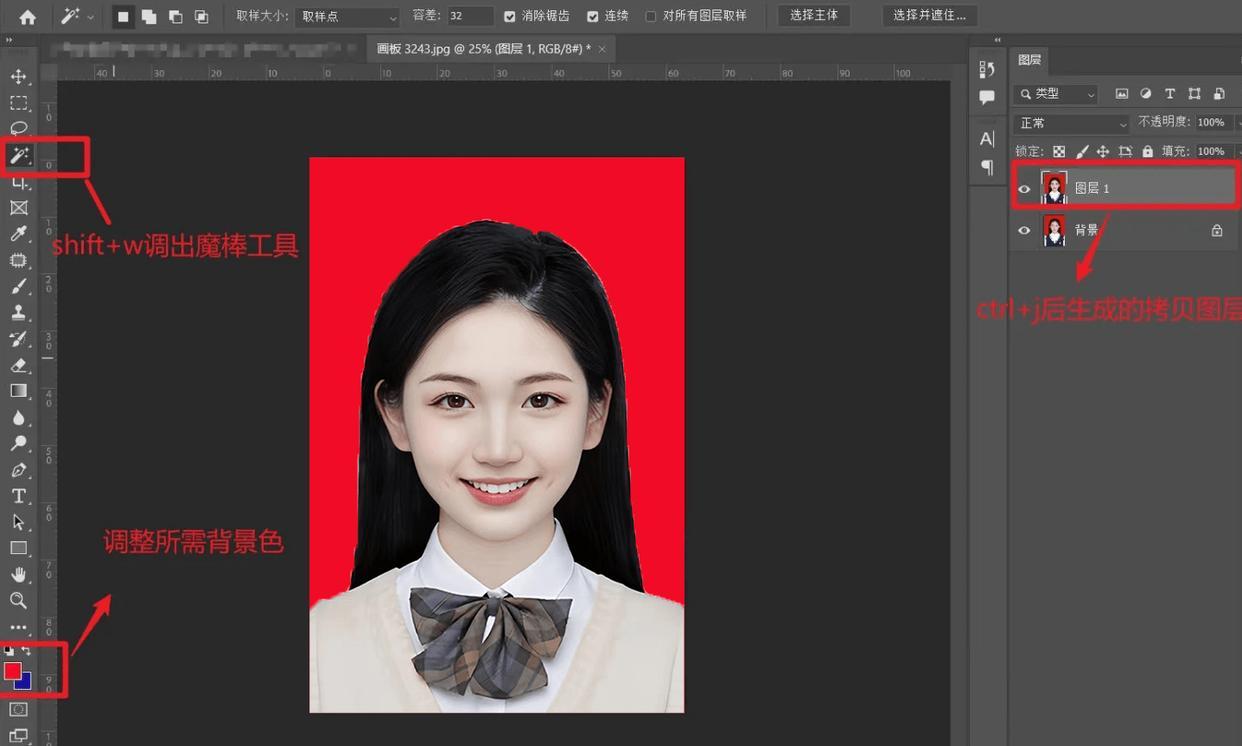Toggle type layer filter

pos(1170,94)
